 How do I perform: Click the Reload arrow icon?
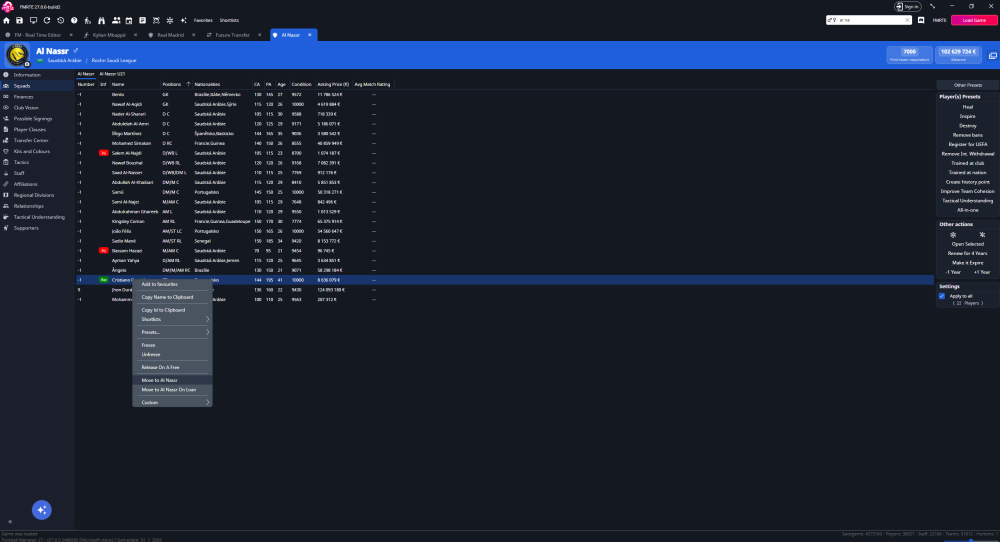point(47,20)
